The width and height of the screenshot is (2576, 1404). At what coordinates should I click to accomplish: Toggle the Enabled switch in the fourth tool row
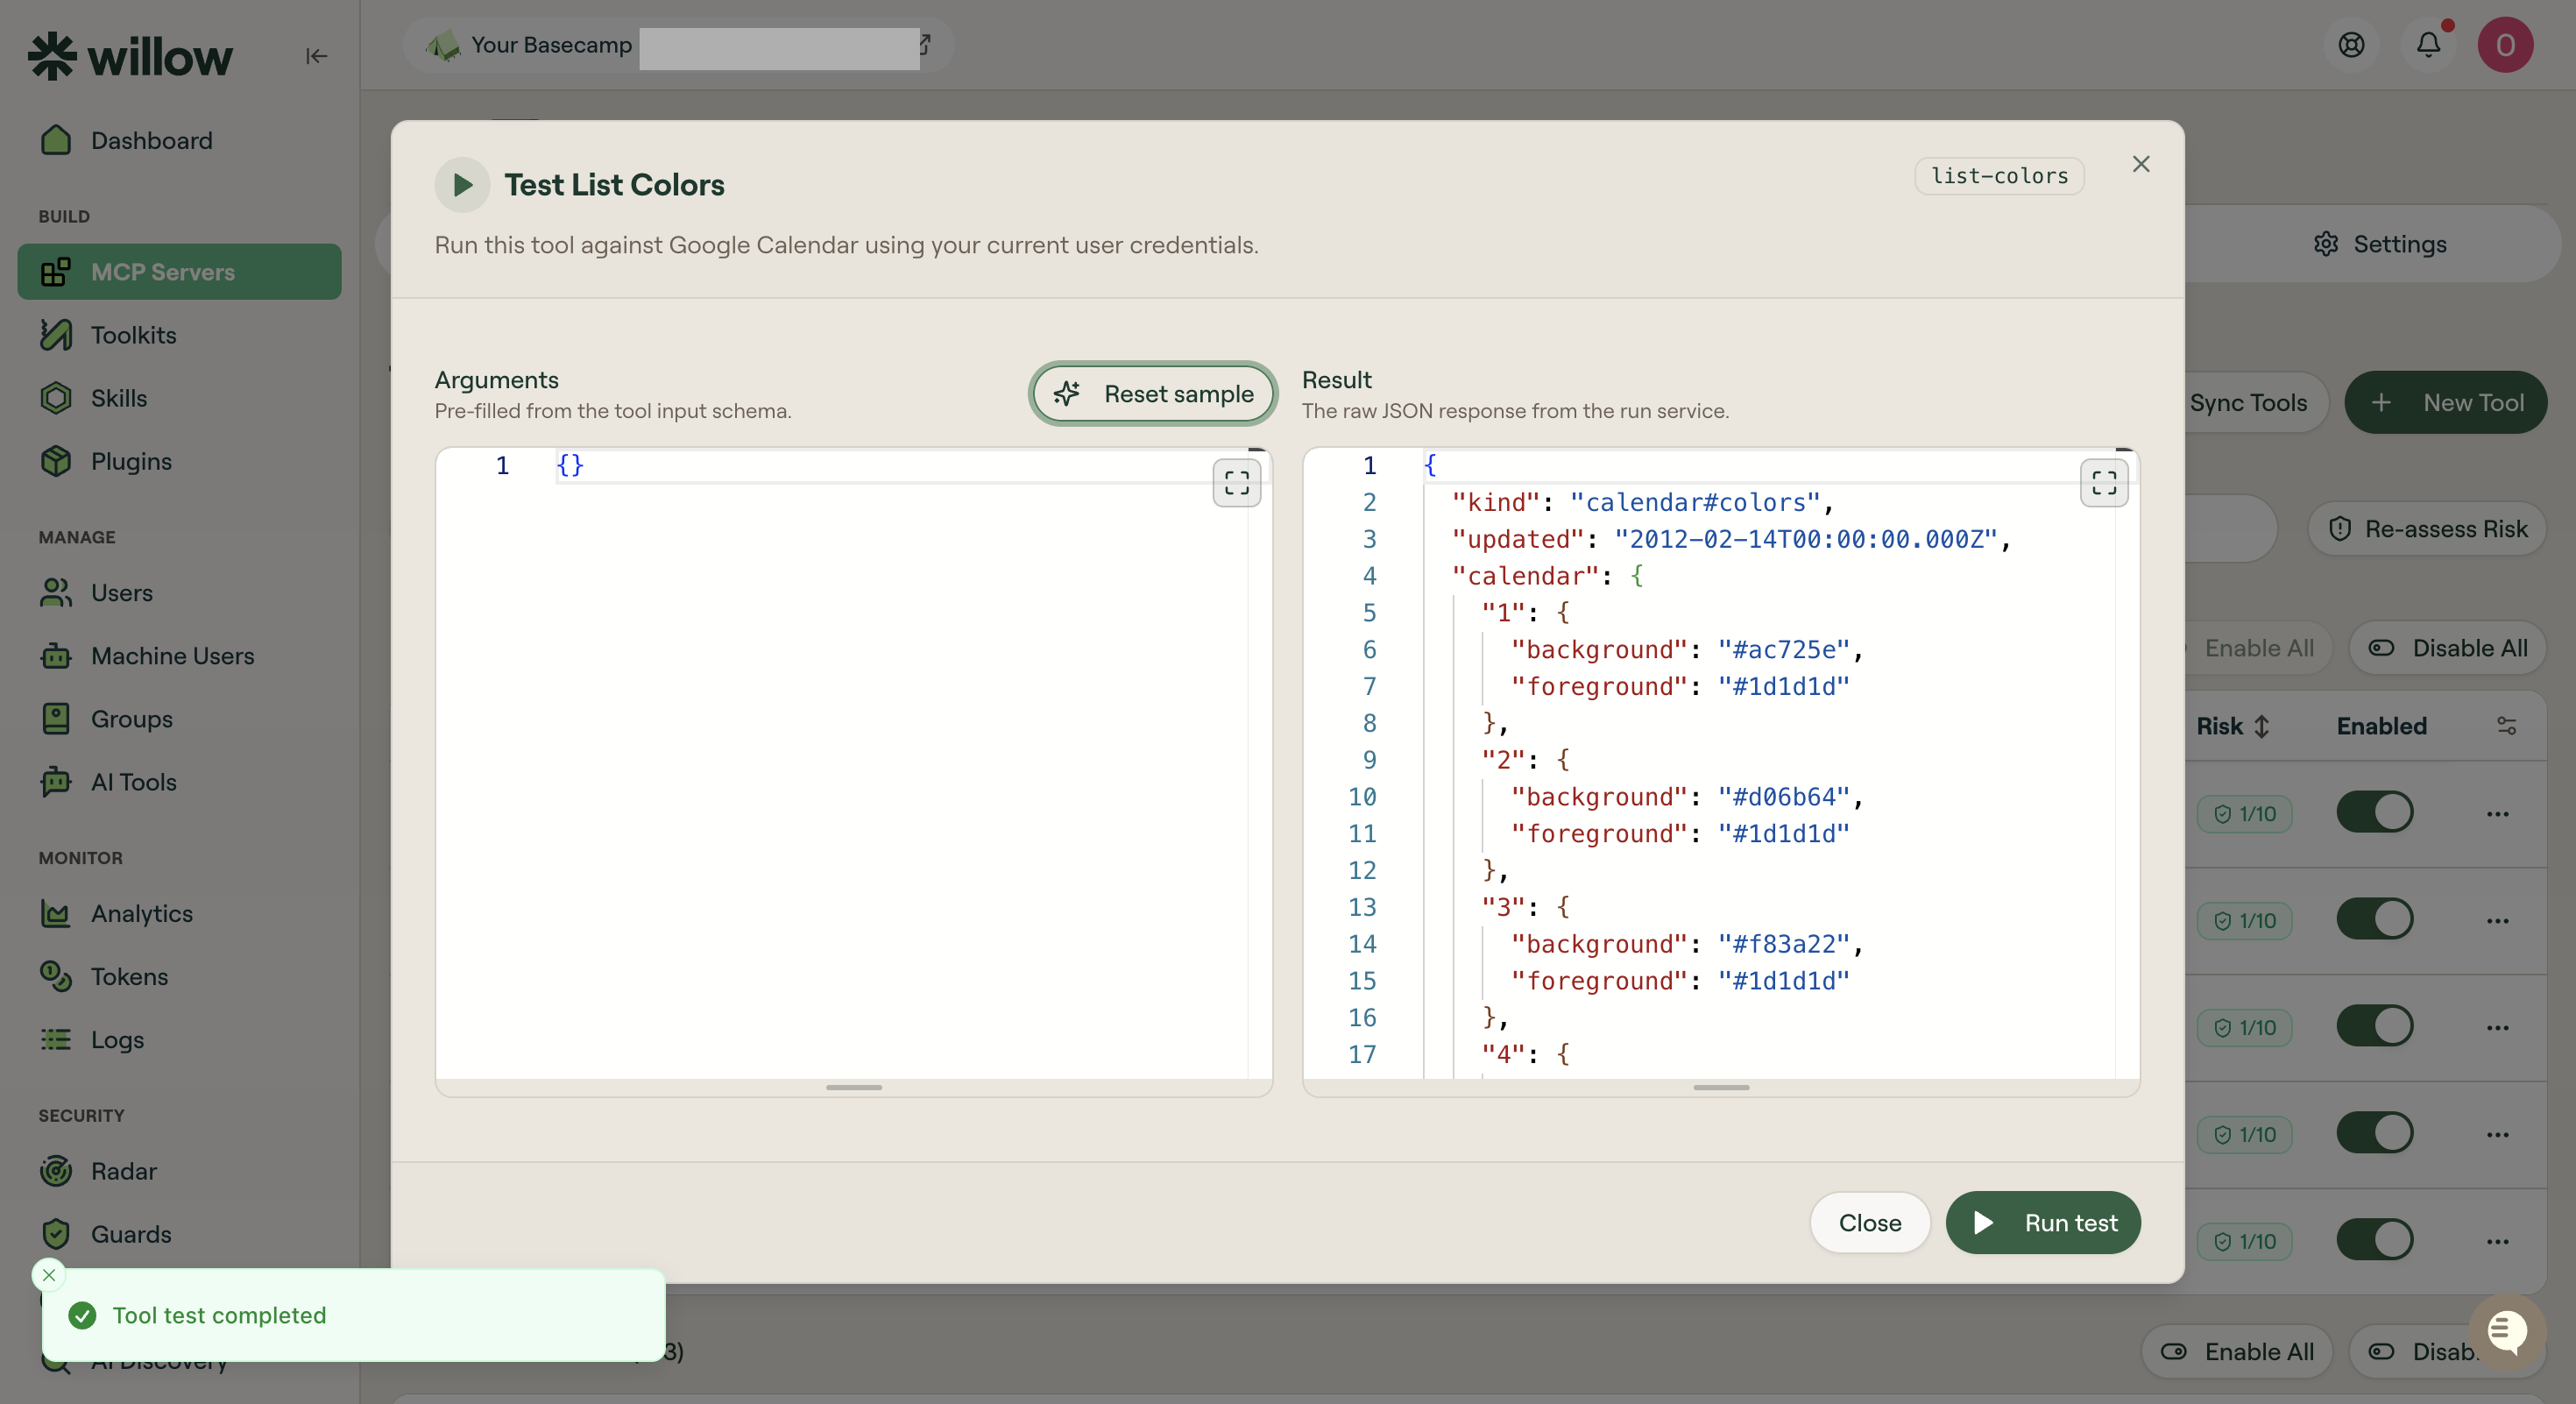[x=2375, y=1133]
